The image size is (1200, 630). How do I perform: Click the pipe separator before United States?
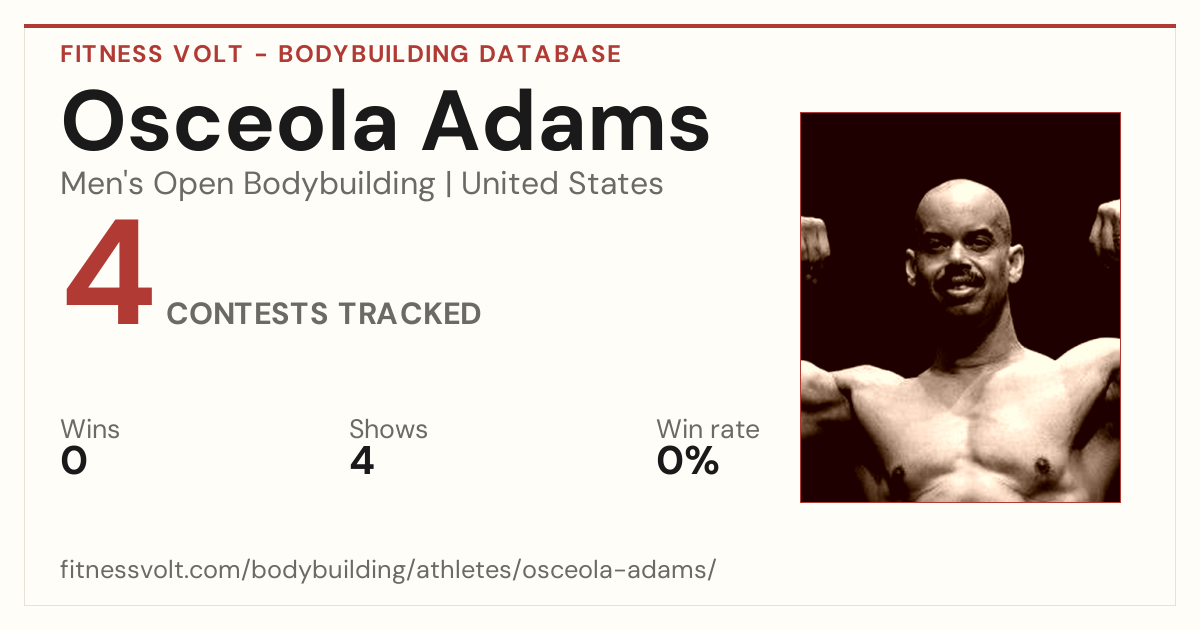tap(449, 184)
